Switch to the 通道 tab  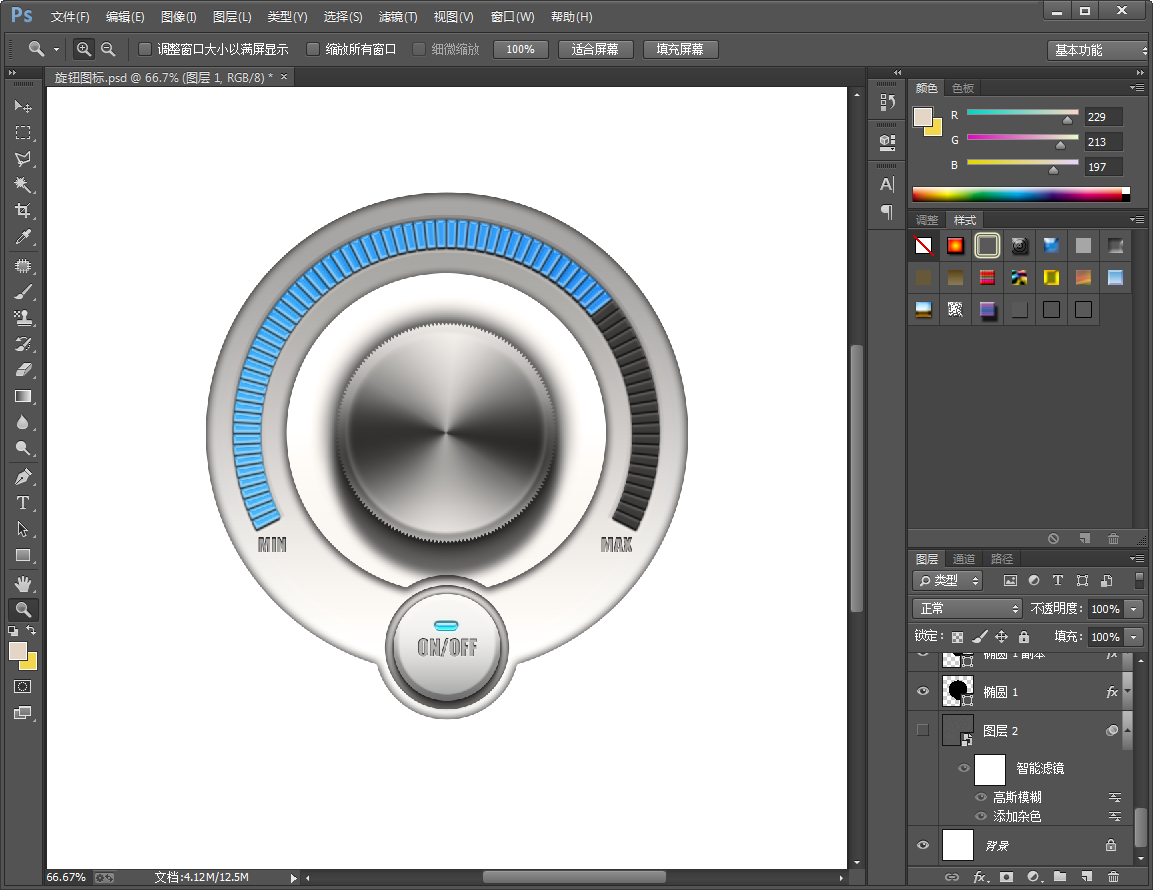click(963, 559)
